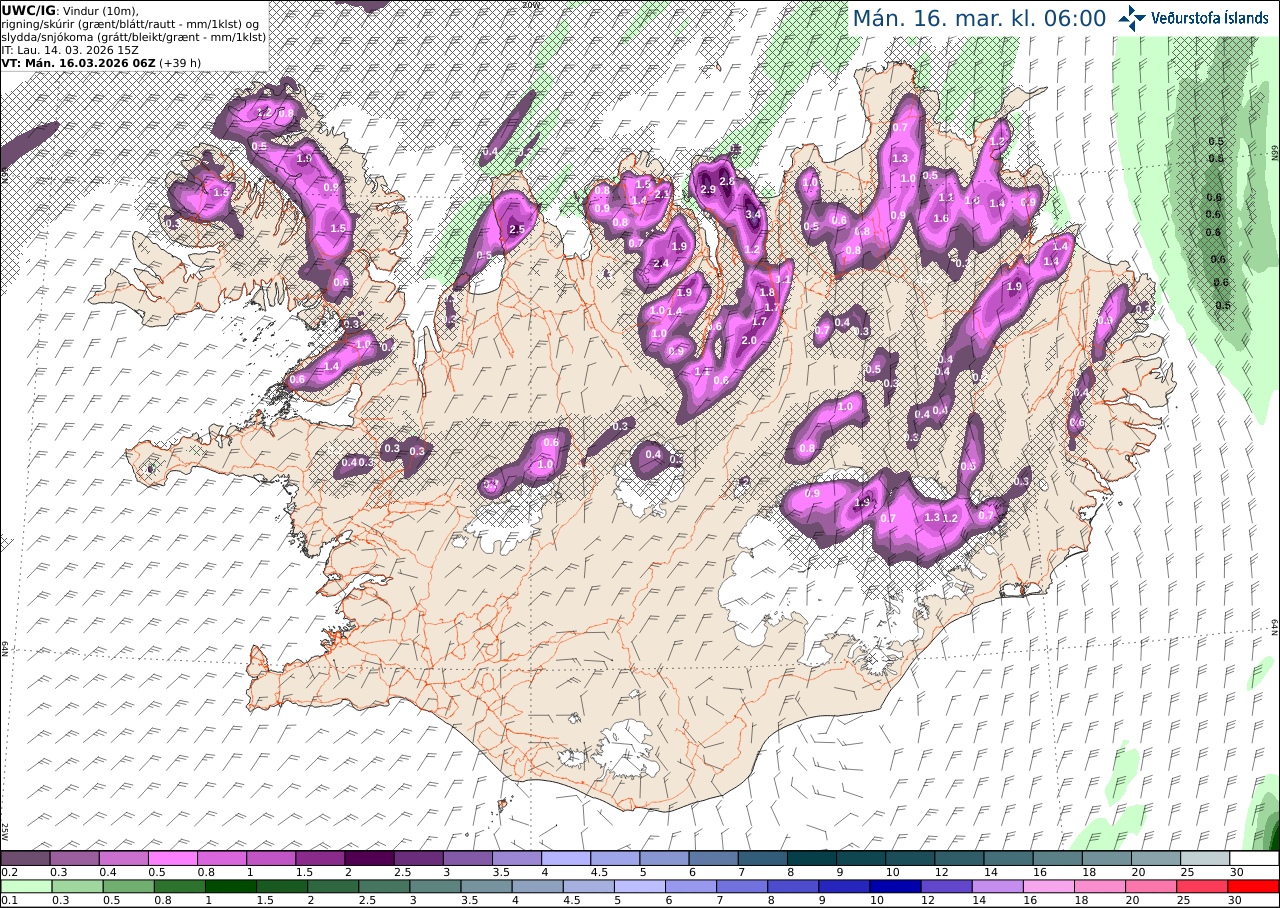Click the dark purple 2 swatch in snow legend
This screenshot has height=908, width=1280.
369,858
